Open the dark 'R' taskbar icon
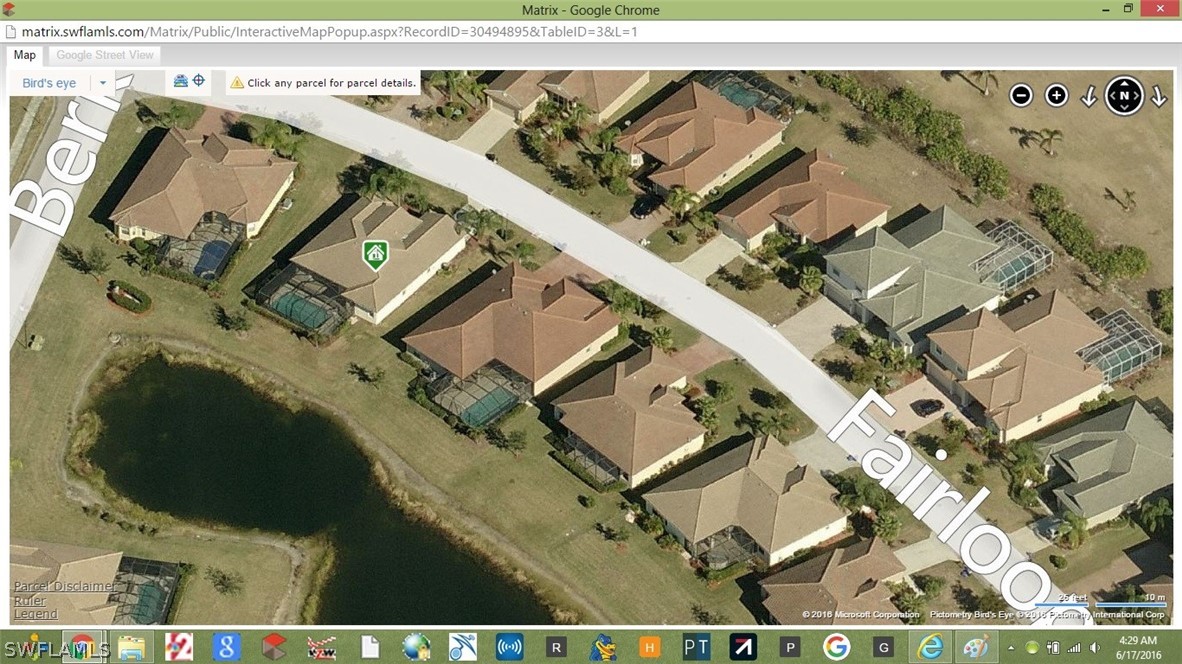The image size is (1182, 664). pos(556,647)
